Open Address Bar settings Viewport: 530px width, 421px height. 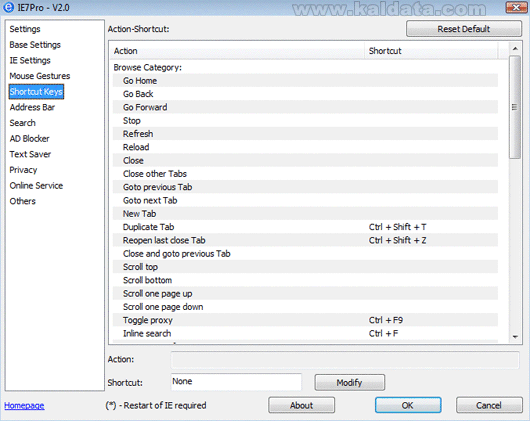[32, 107]
